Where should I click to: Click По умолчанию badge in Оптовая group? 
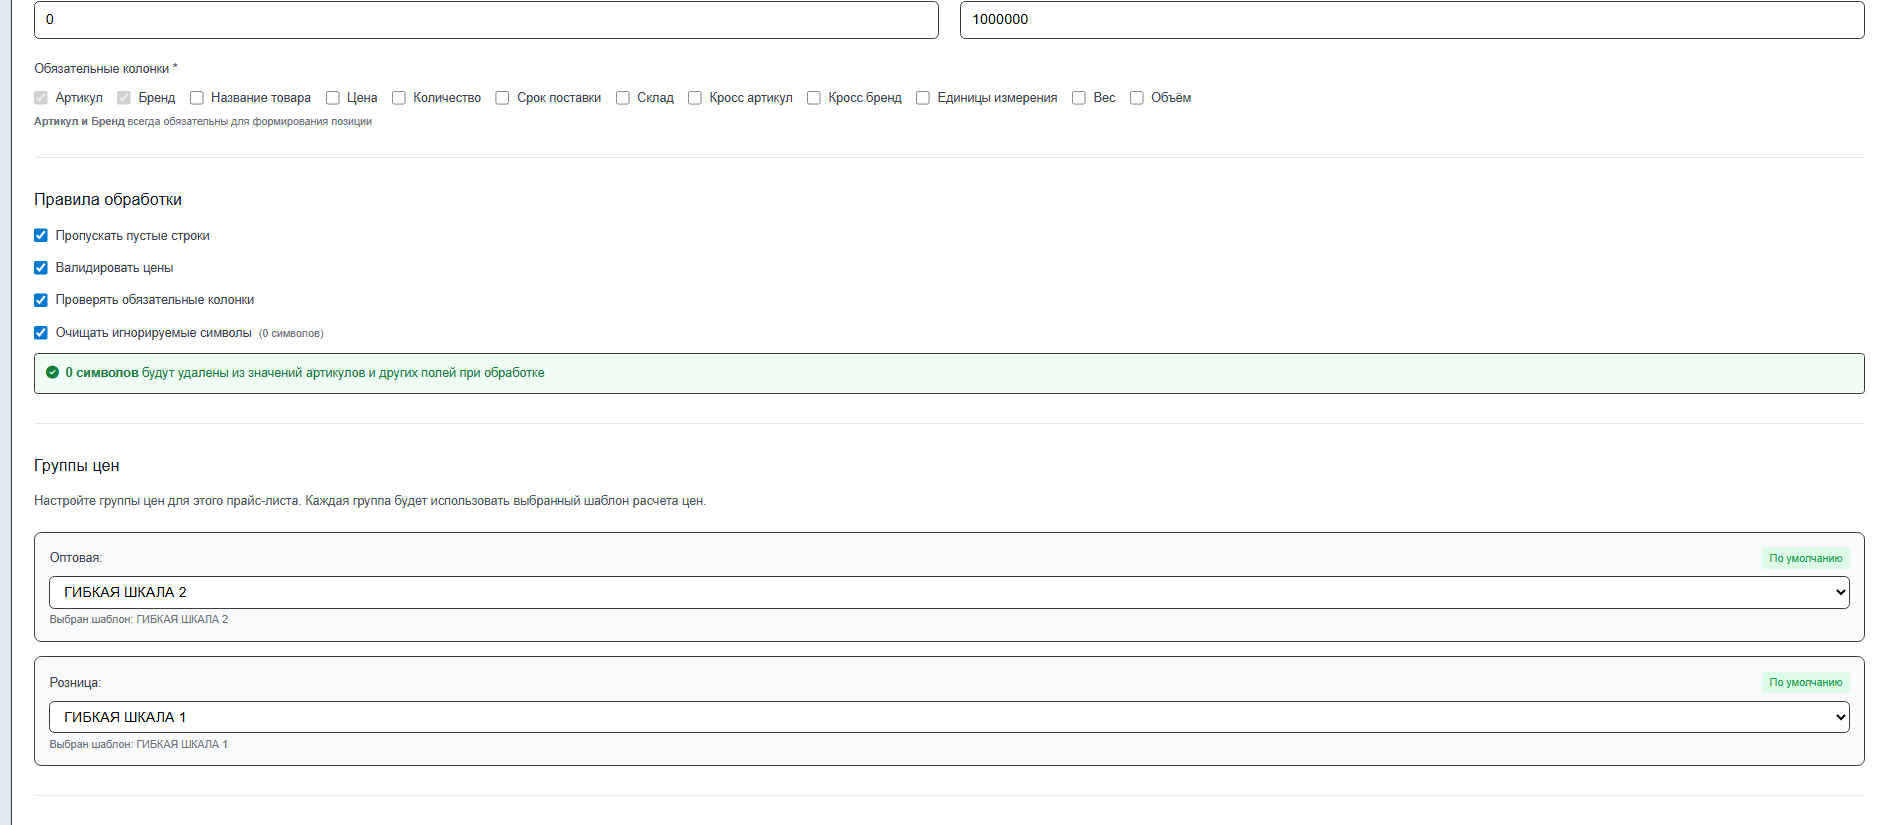coord(1805,558)
